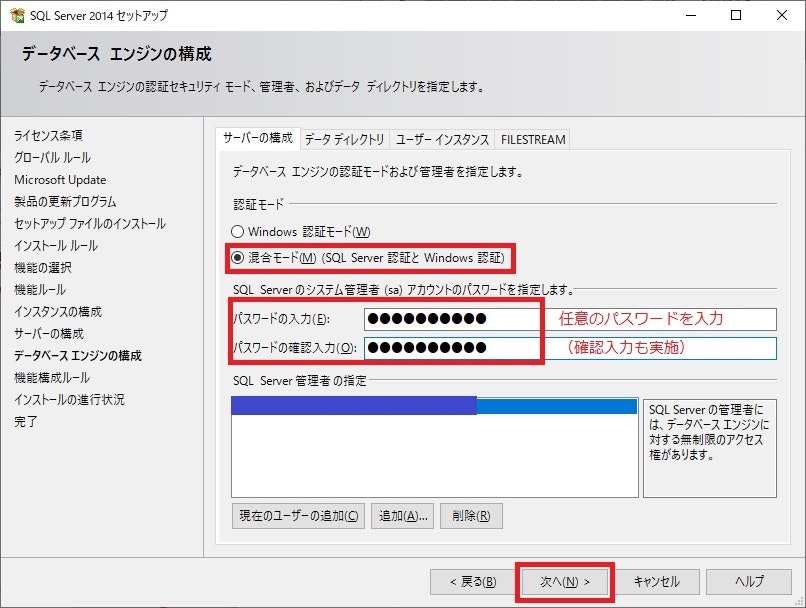Click 機能ルール step in sidebar
The width and height of the screenshot is (806, 608).
tap(40, 289)
